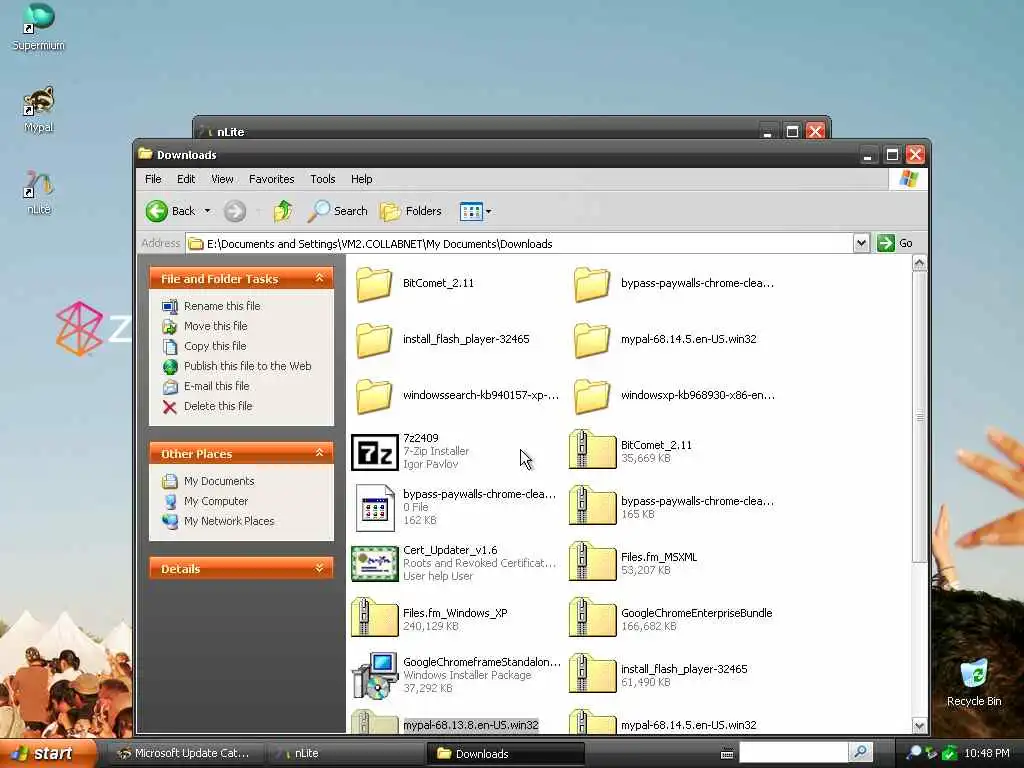This screenshot has height=768, width=1024.
Task: Go to My Computer link
Action: (204, 501)
